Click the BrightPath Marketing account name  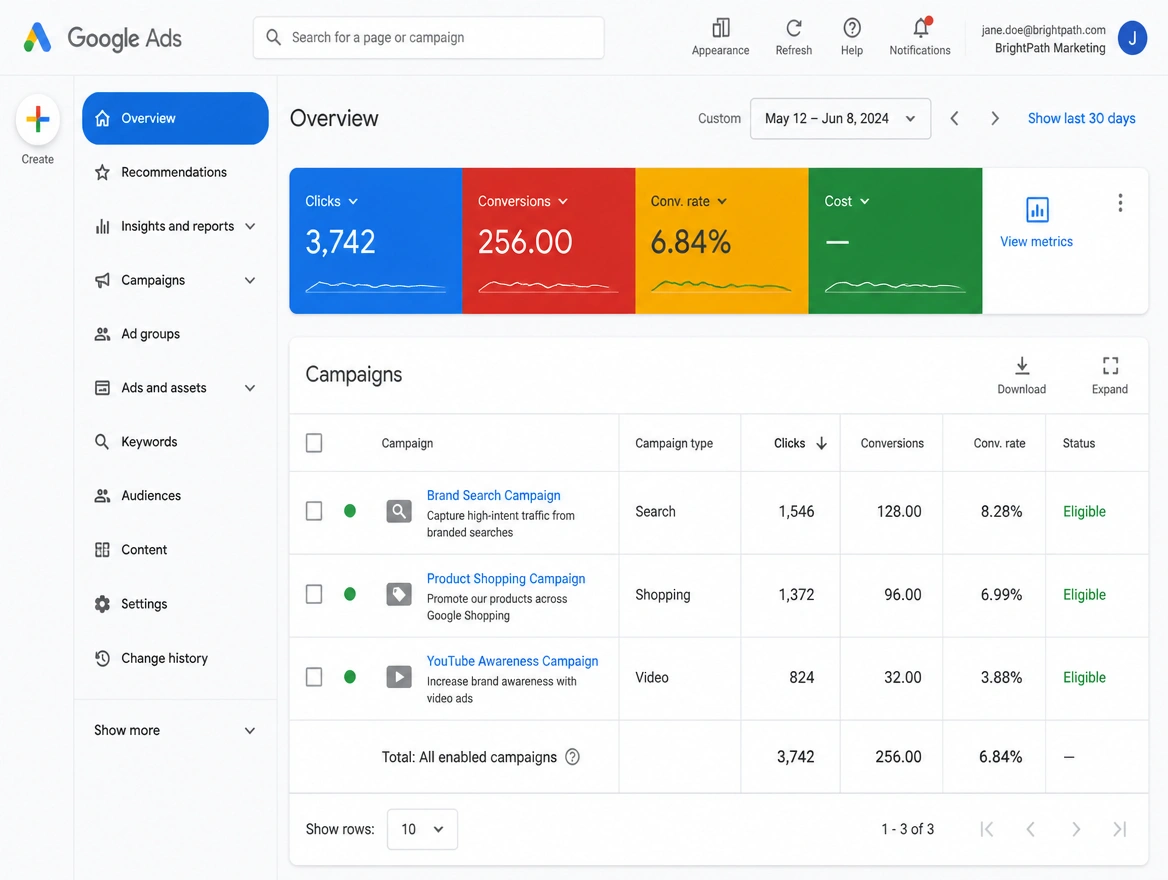1050,48
